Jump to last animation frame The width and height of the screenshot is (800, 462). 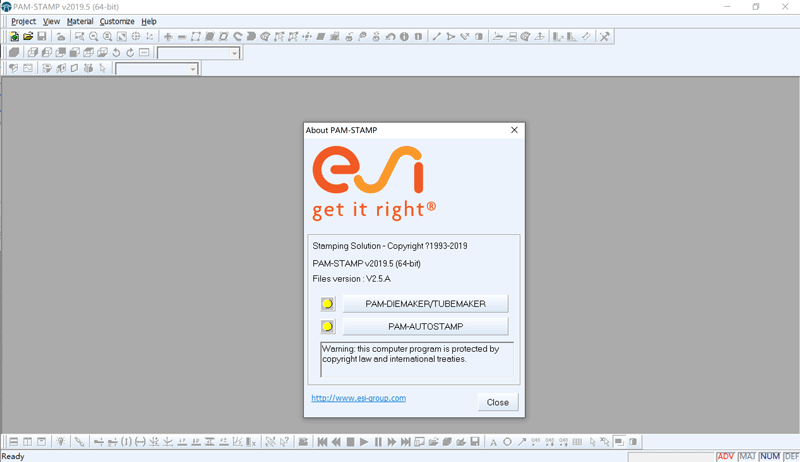[x=406, y=442]
